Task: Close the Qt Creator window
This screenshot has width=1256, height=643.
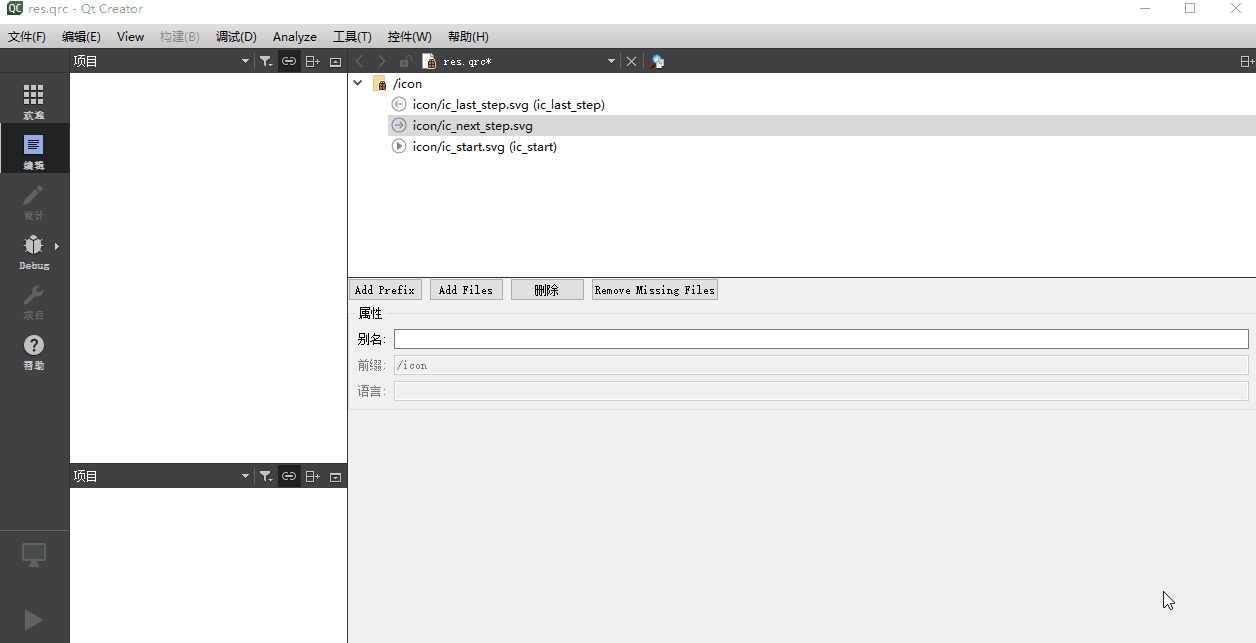Action: (1235, 9)
